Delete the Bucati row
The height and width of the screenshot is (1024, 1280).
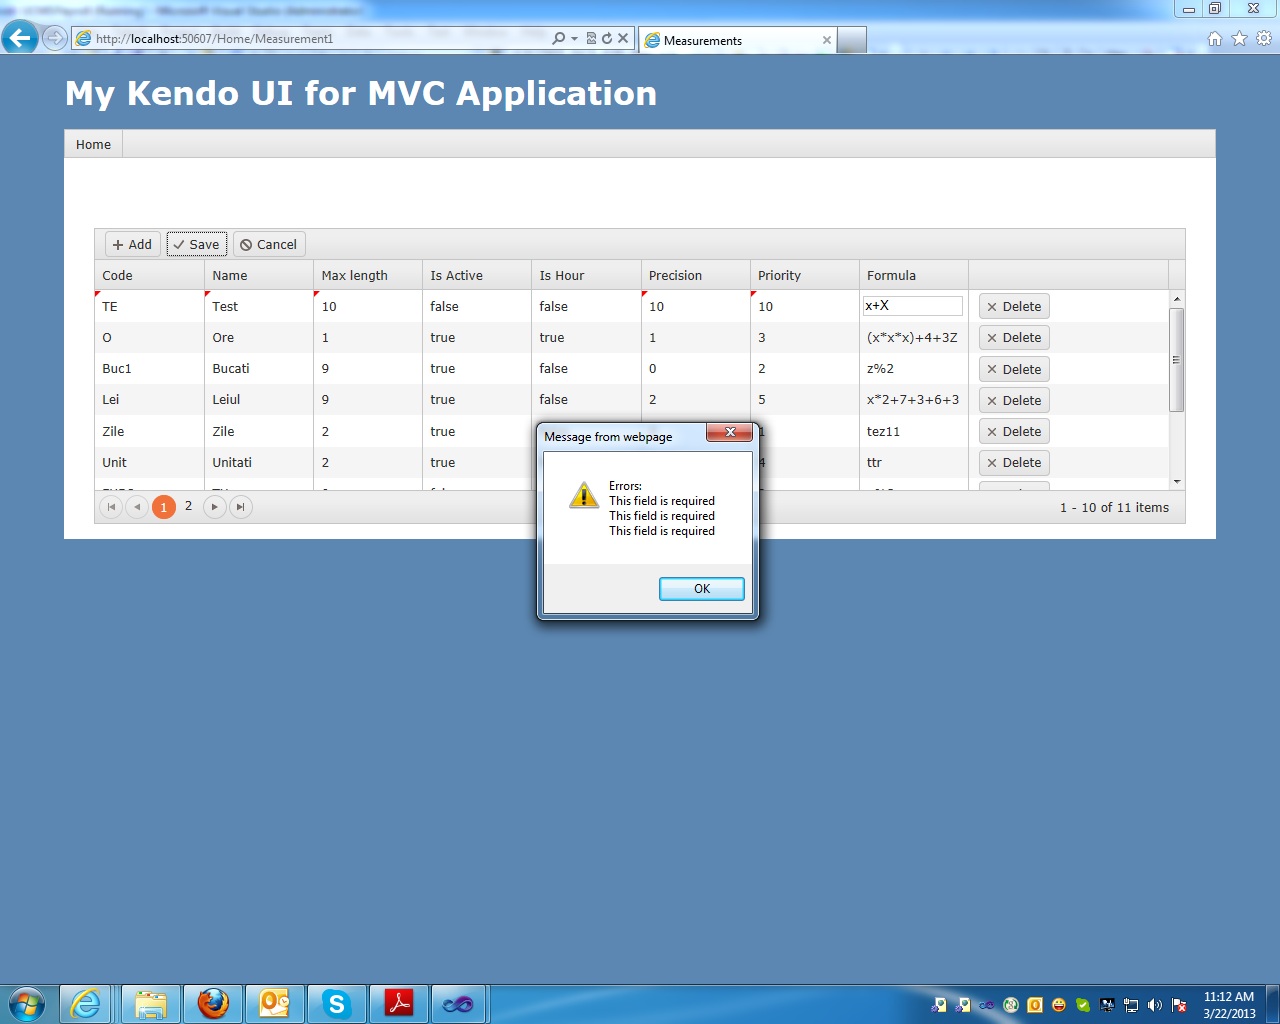[x=1014, y=369]
